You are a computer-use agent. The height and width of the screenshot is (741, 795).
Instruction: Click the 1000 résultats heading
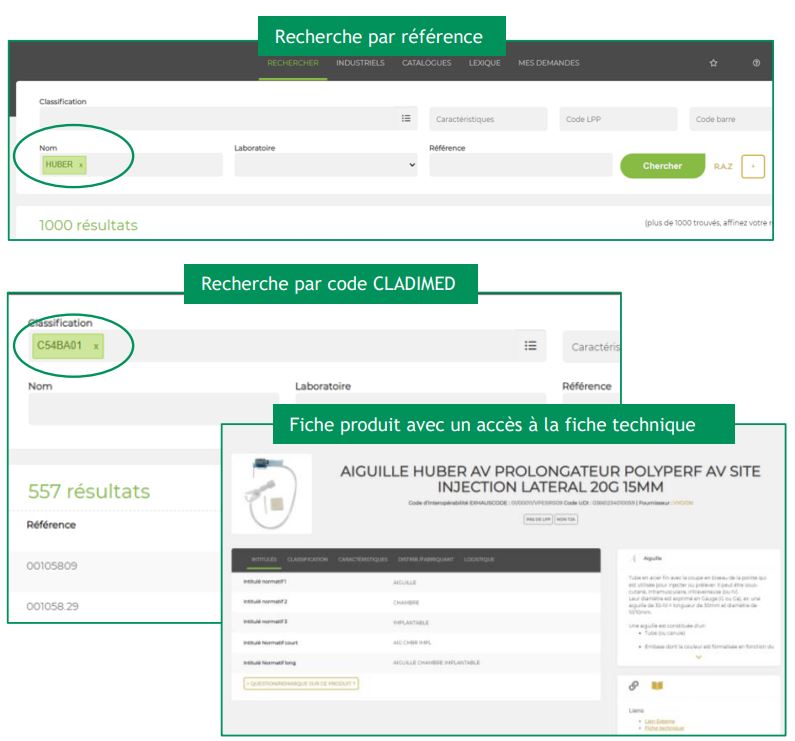click(88, 225)
